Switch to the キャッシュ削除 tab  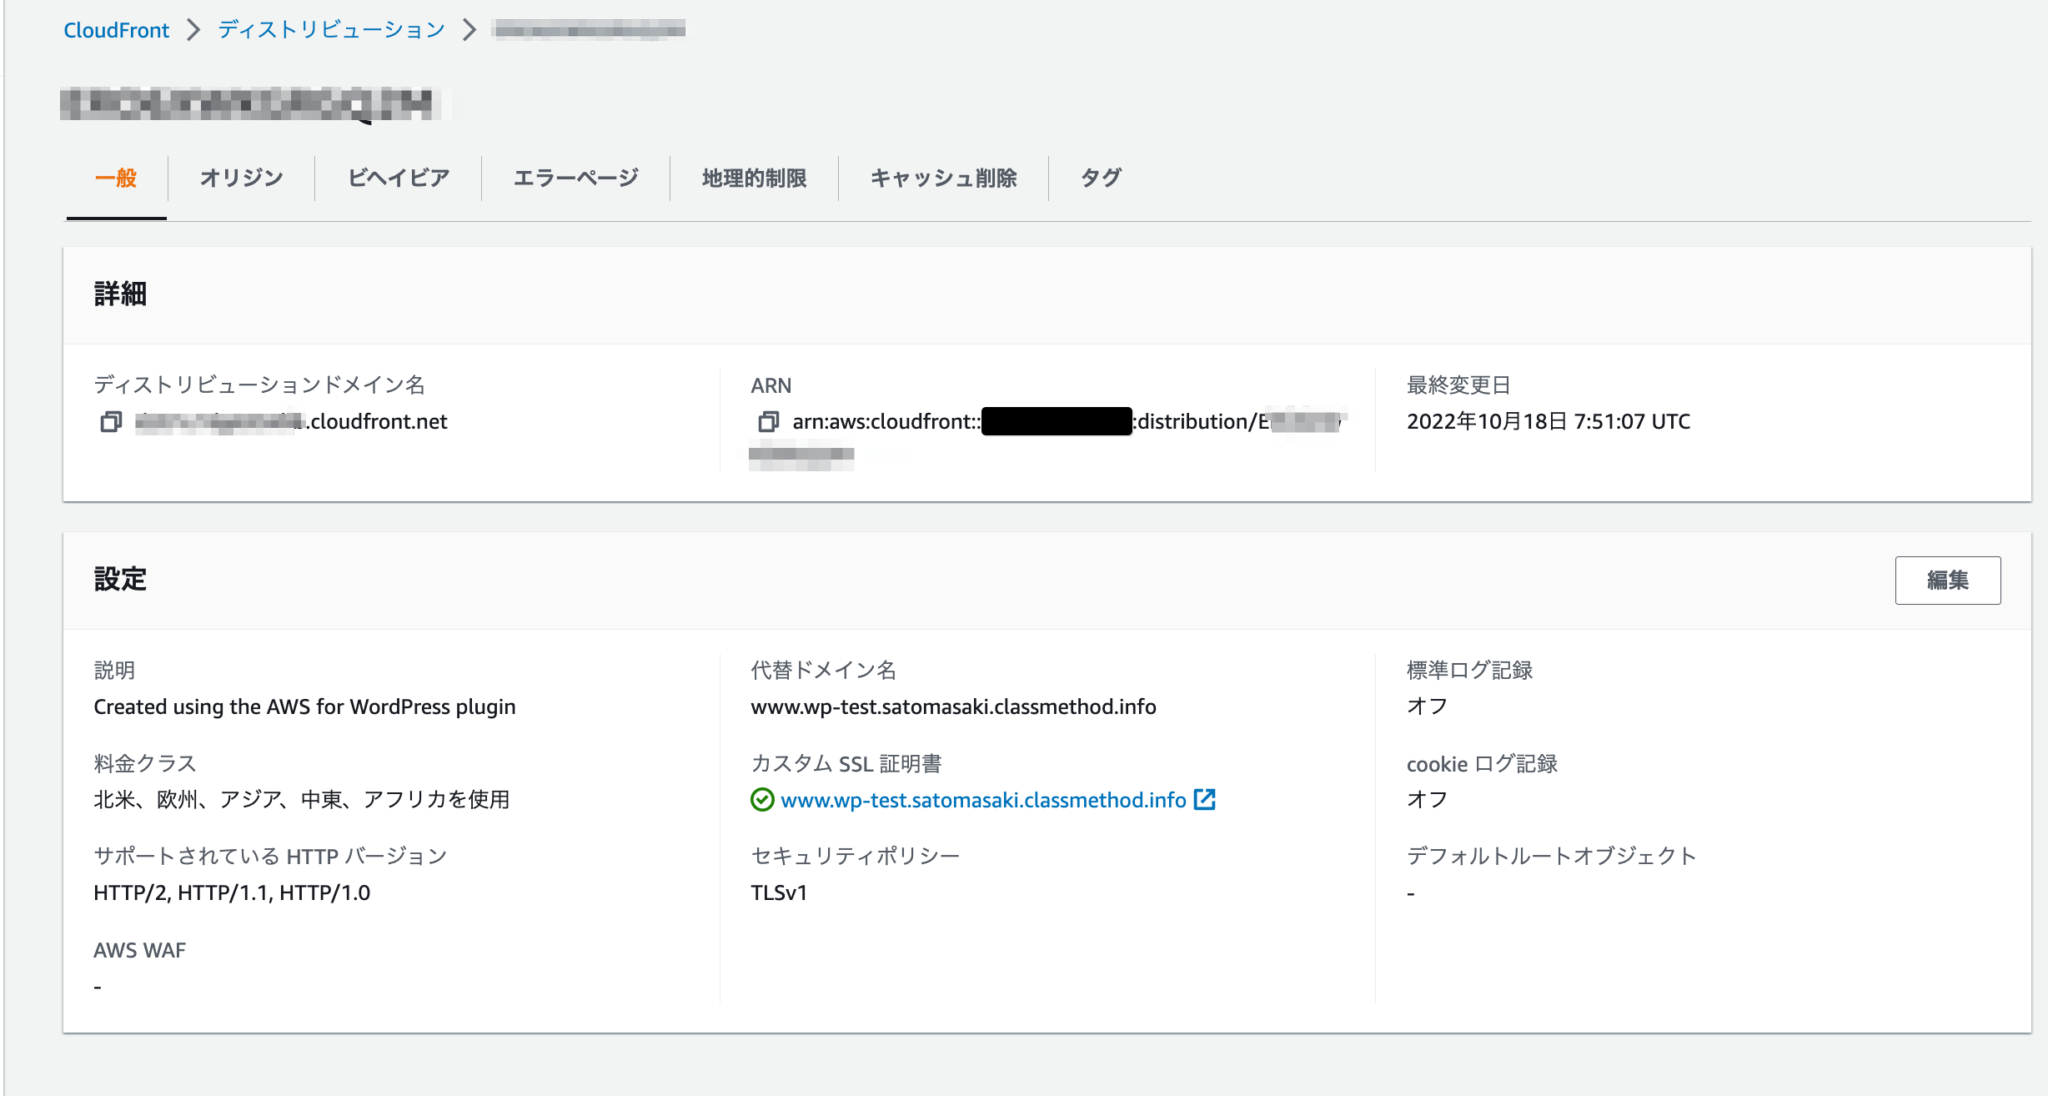point(944,178)
